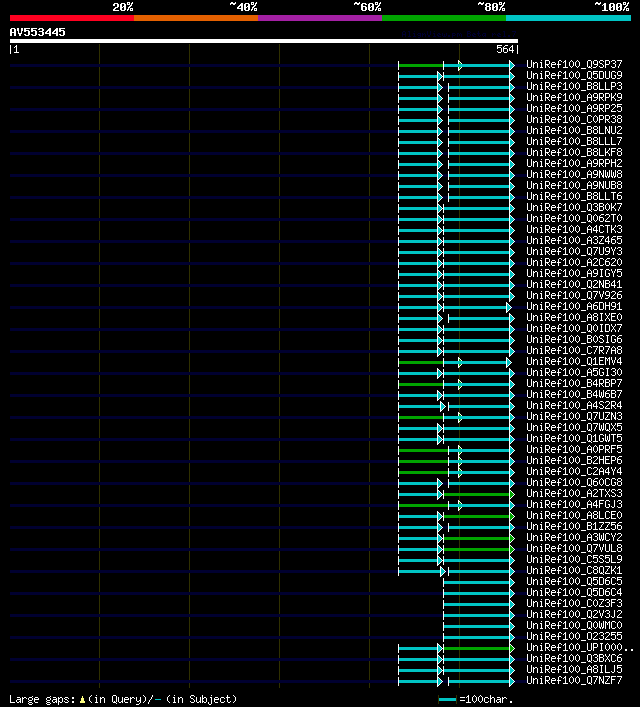Select the UniRef100_A0PRF5 label

point(574,449)
